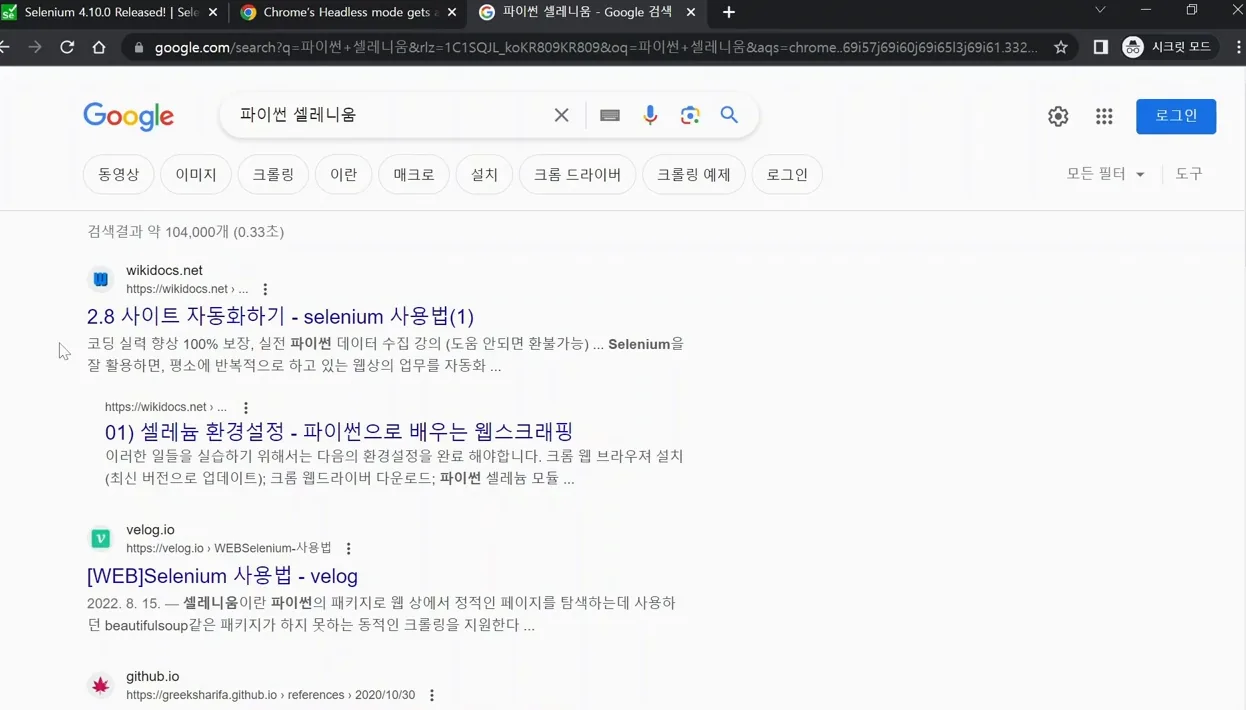The height and width of the screenshot is (710, 1246).
Task: Select the 크롬 드라이버 filter chip
Action: [577, 174]
